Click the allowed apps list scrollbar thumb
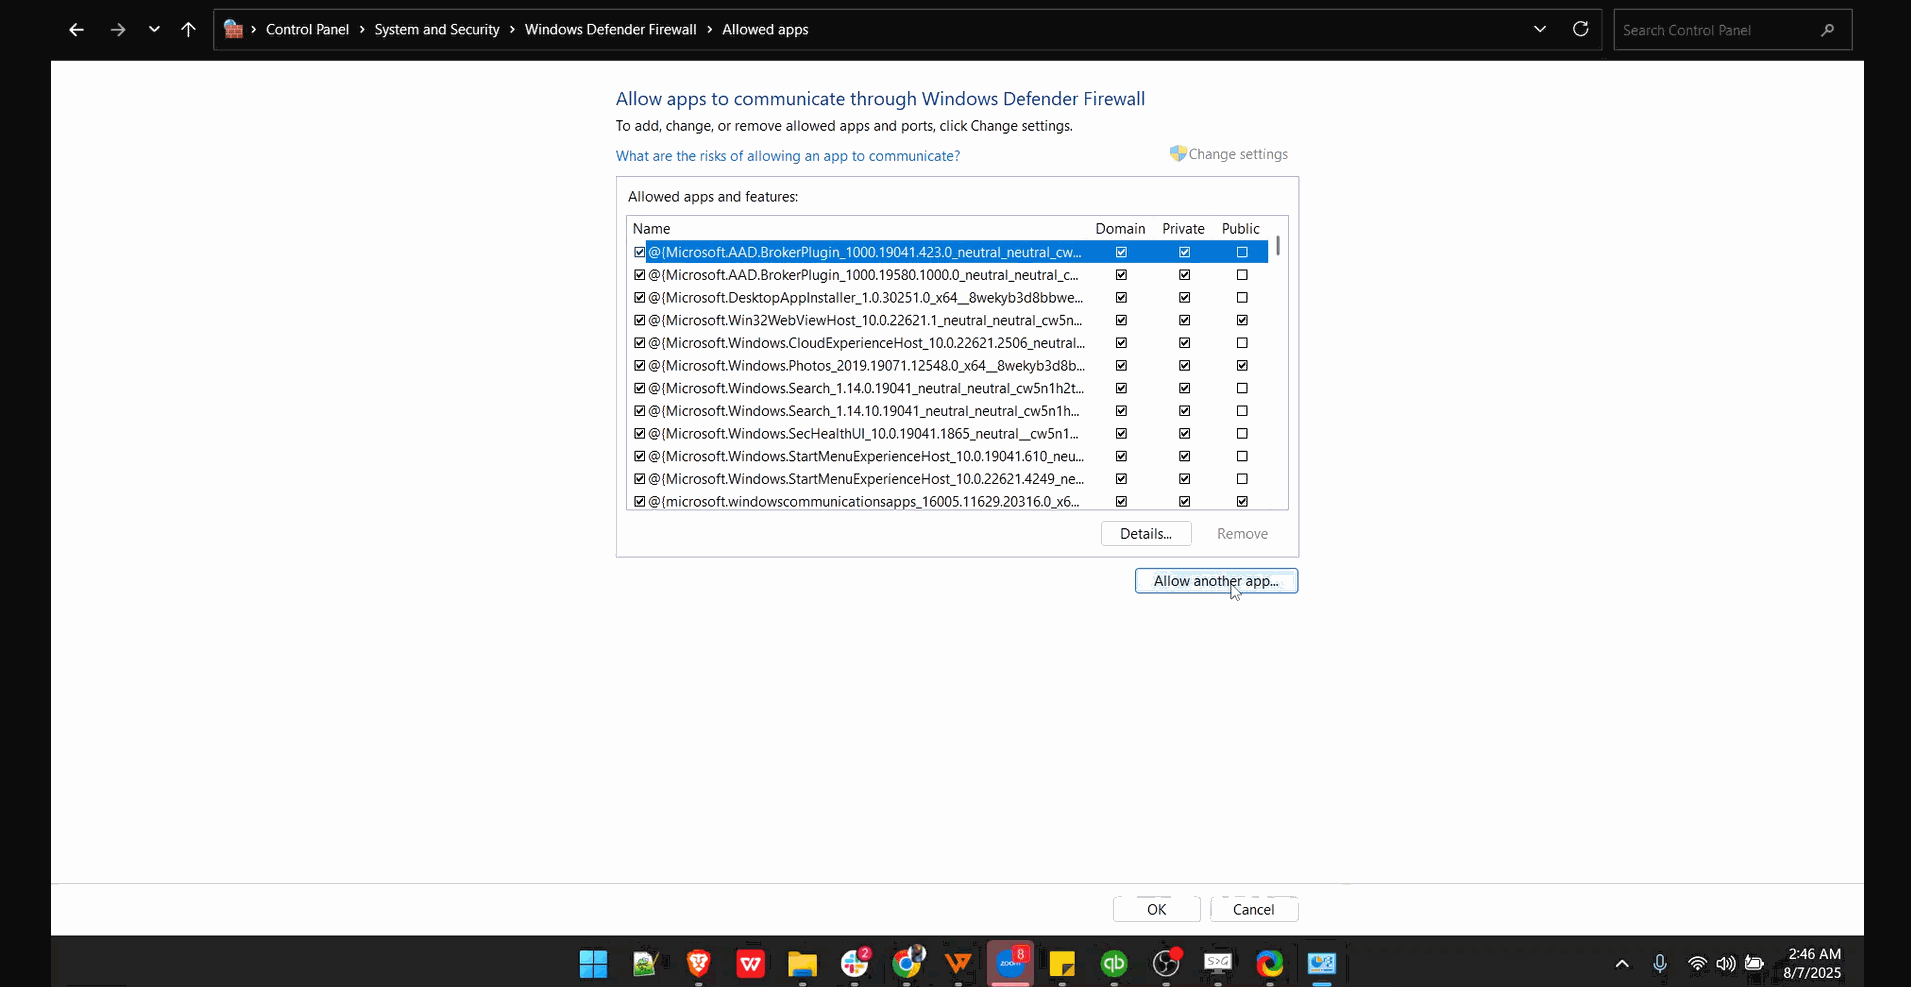 [x=1278, y=246]
